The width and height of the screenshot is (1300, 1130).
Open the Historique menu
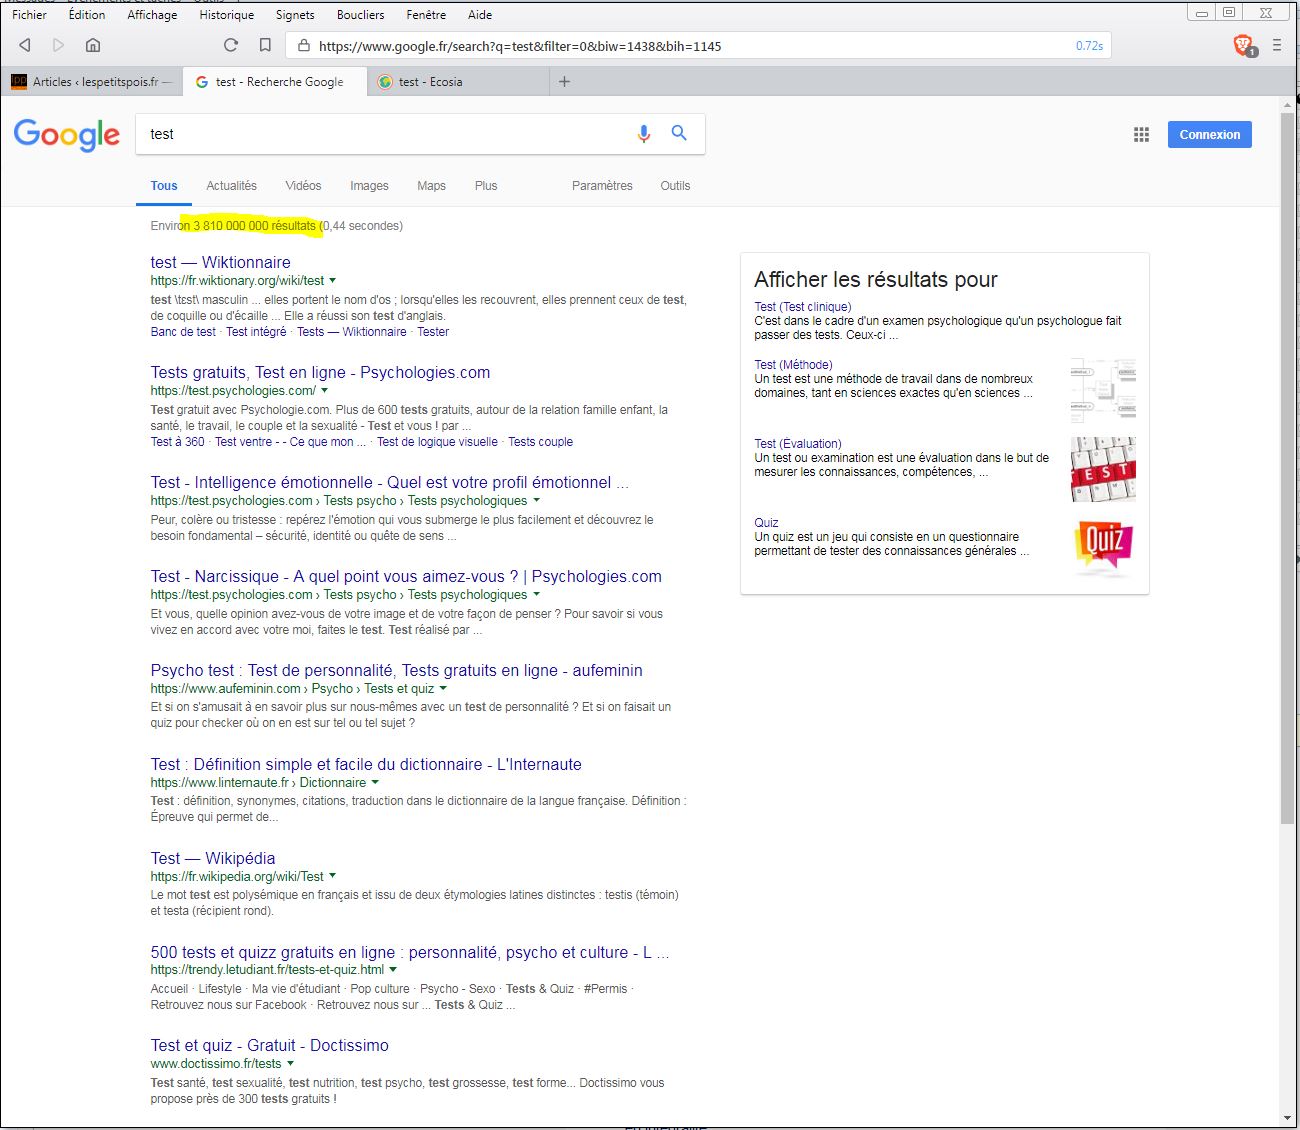226,15
